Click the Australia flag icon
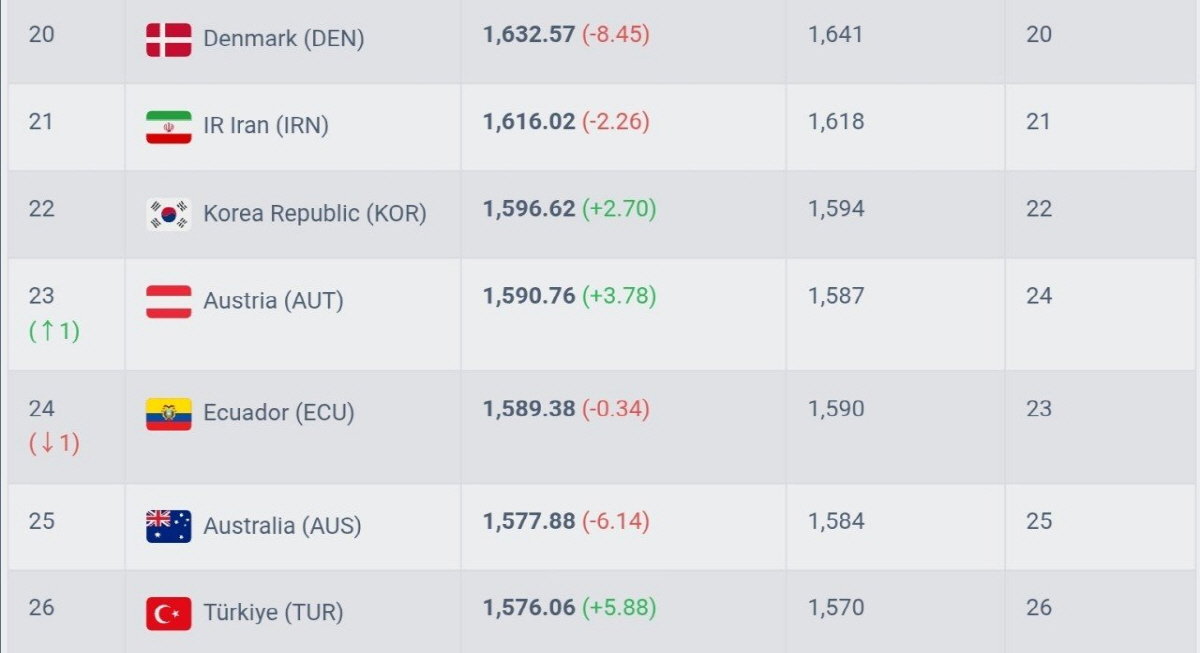 (168, 526)
